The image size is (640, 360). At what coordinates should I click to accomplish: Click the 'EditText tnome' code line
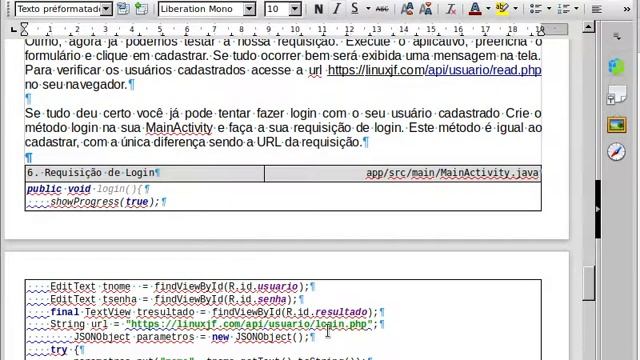click(x=180, y=287)
